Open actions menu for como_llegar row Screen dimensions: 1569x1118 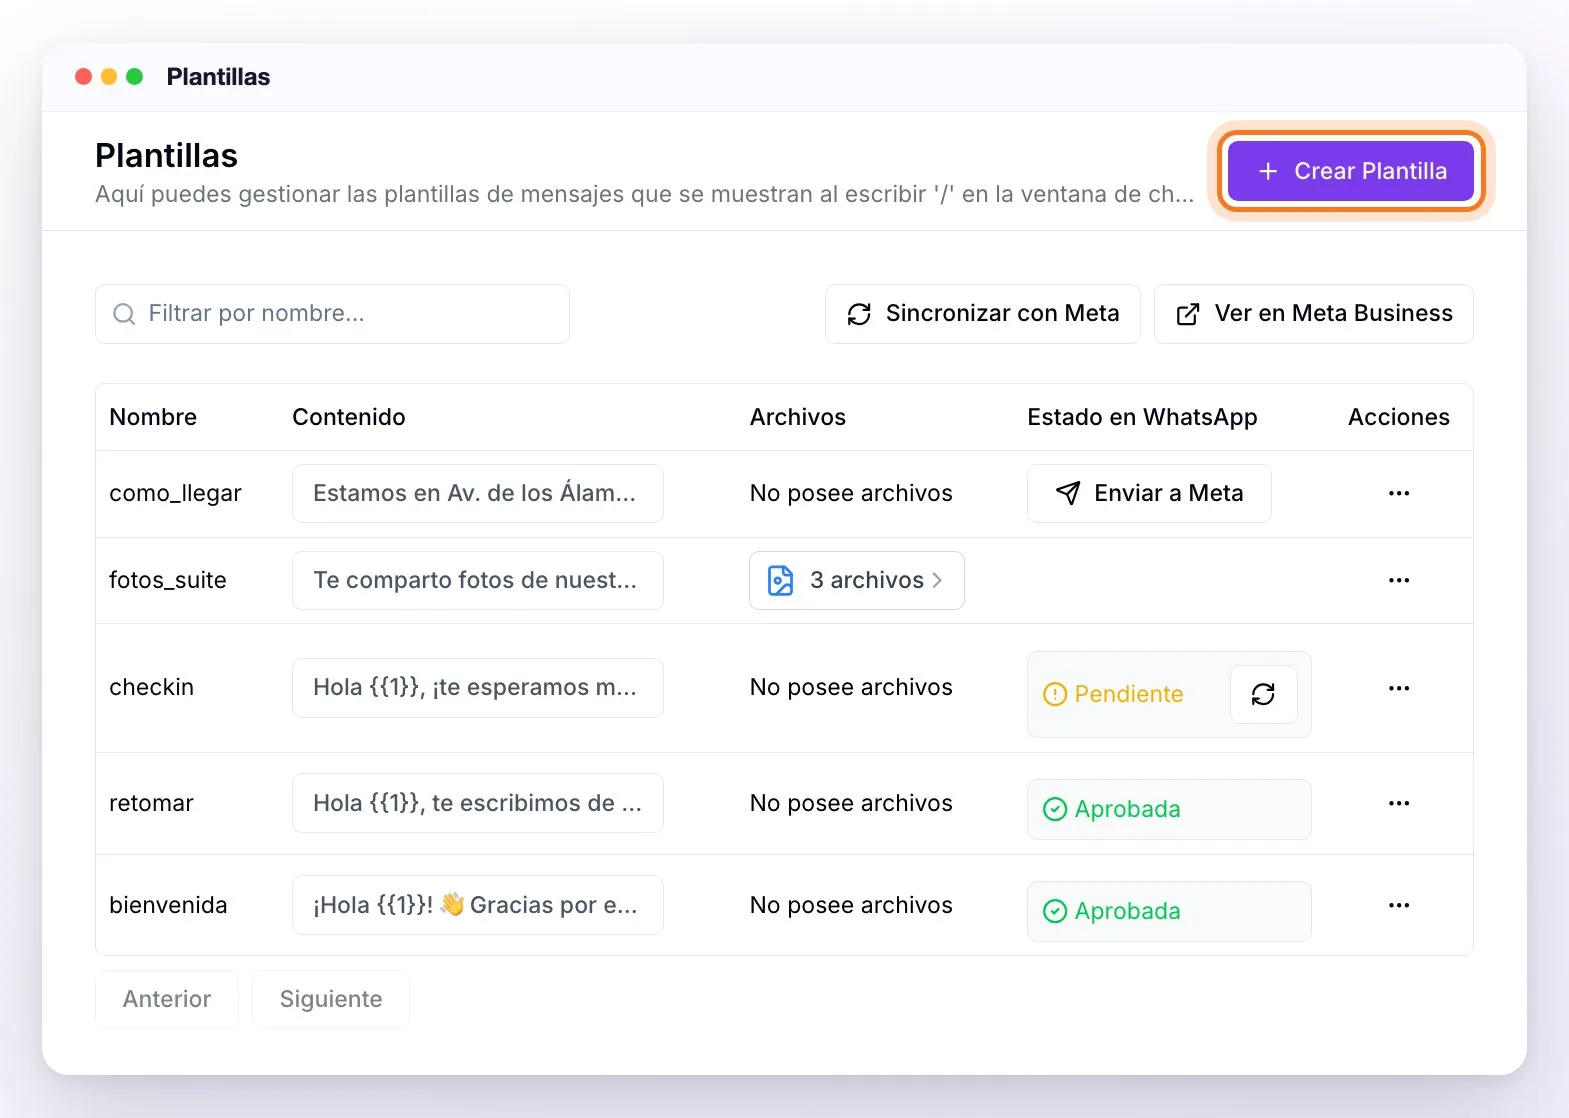[x=1398, y=493]
